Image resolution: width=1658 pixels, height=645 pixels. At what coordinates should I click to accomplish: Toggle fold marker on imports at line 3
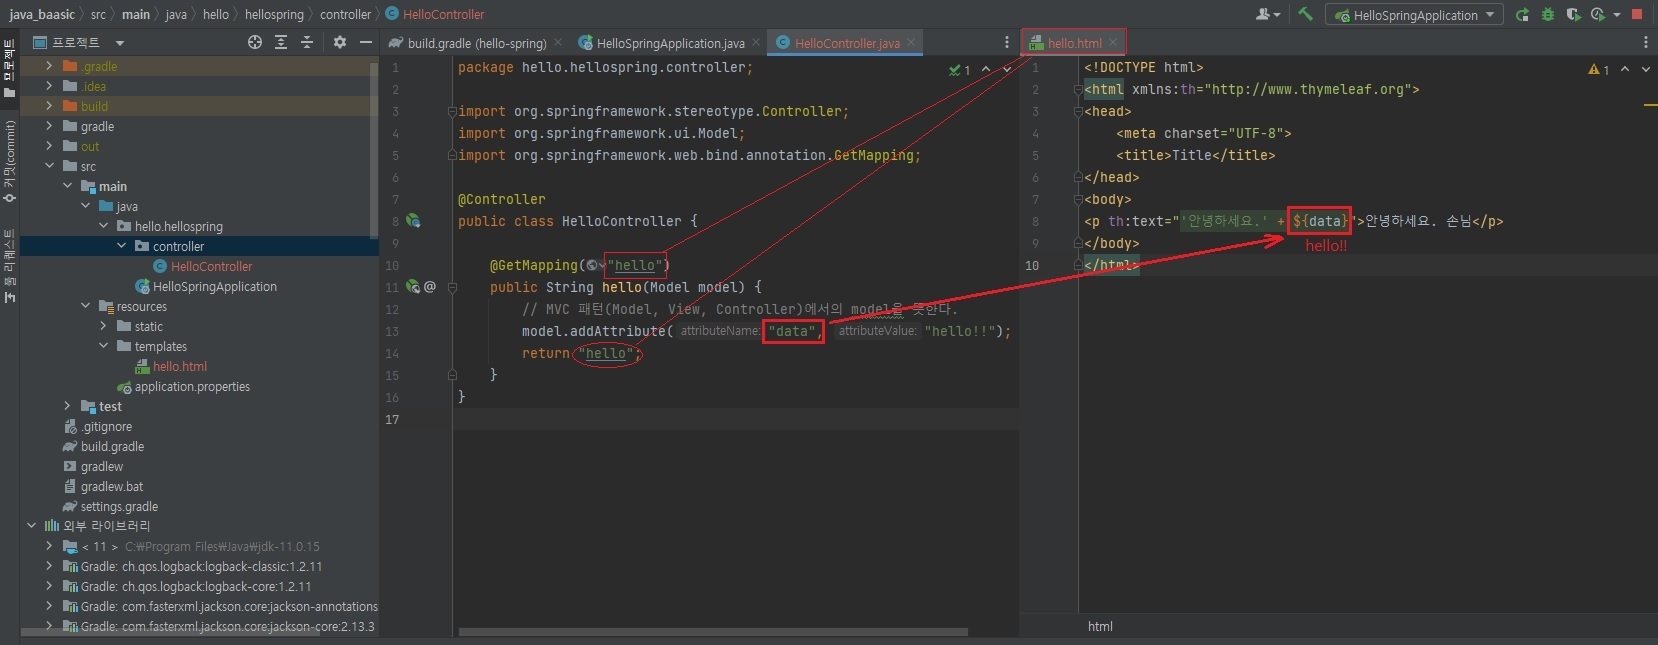[452, 111]
